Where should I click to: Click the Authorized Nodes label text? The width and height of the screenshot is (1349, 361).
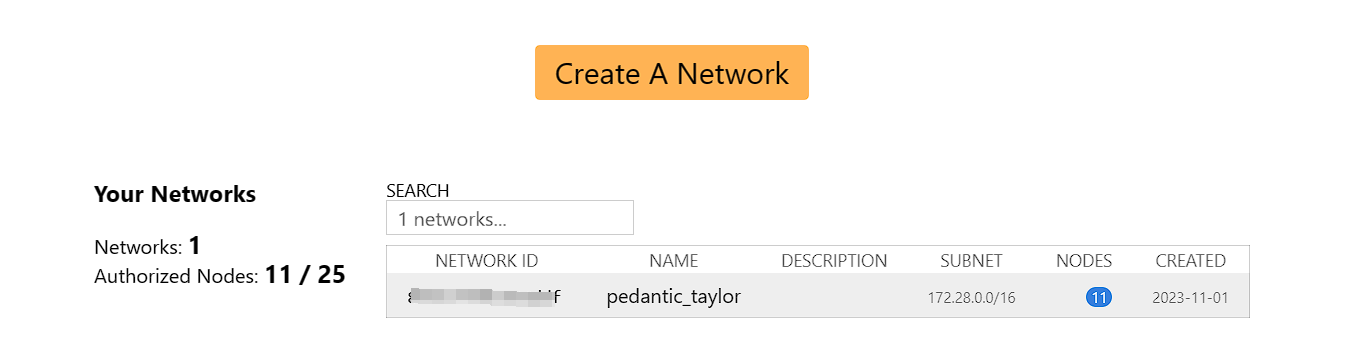point(177,276)
